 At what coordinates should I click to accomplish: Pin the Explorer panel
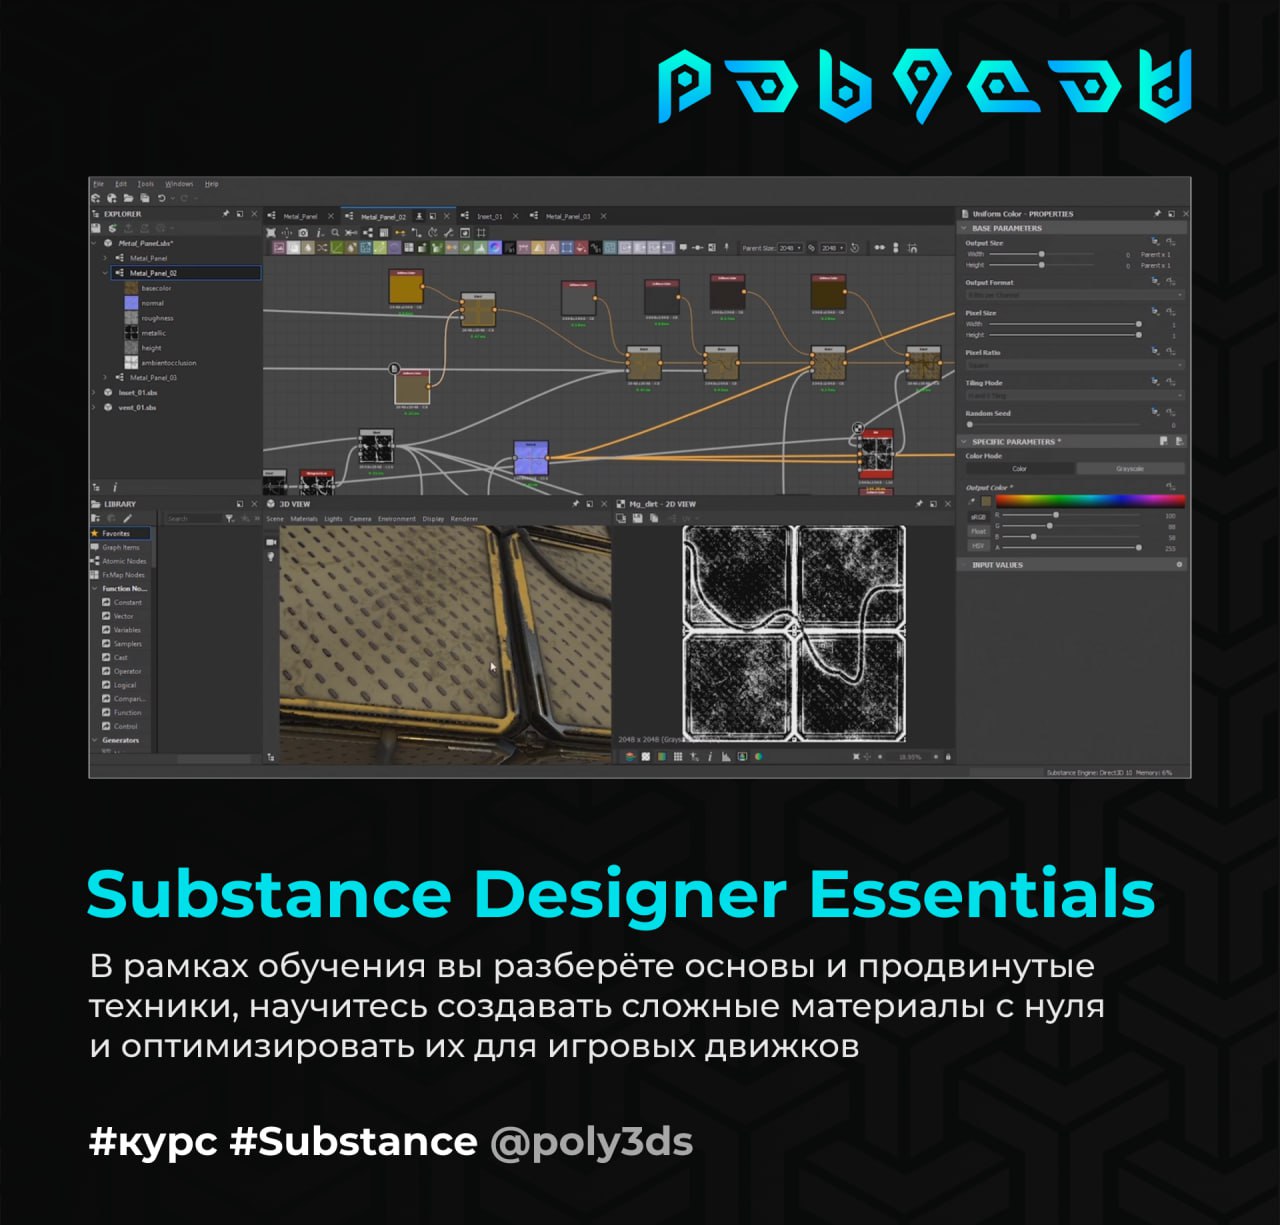point(226,213)
